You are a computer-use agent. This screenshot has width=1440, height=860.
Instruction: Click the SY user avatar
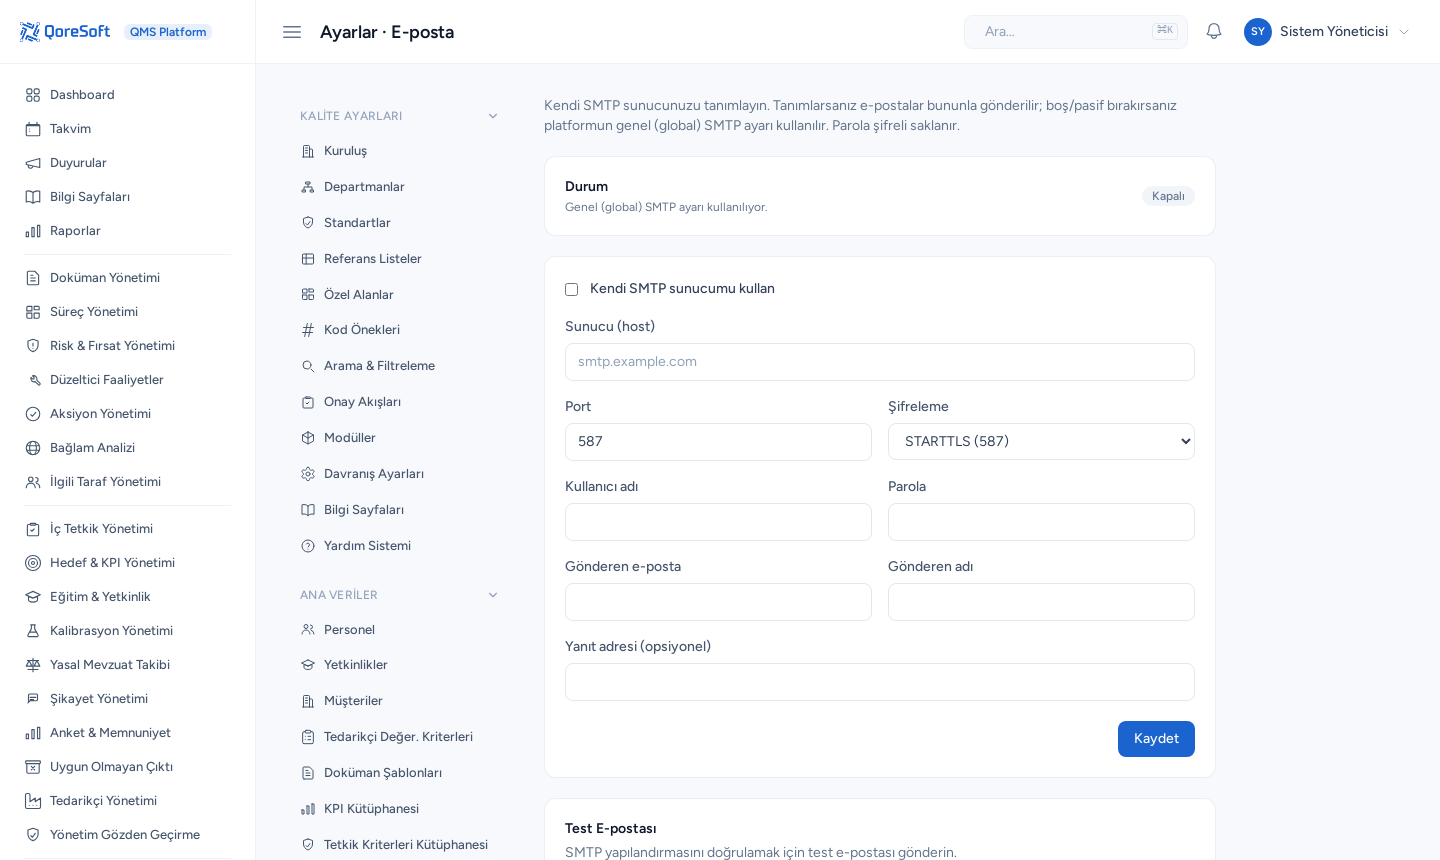click(x=1258, y=32)
